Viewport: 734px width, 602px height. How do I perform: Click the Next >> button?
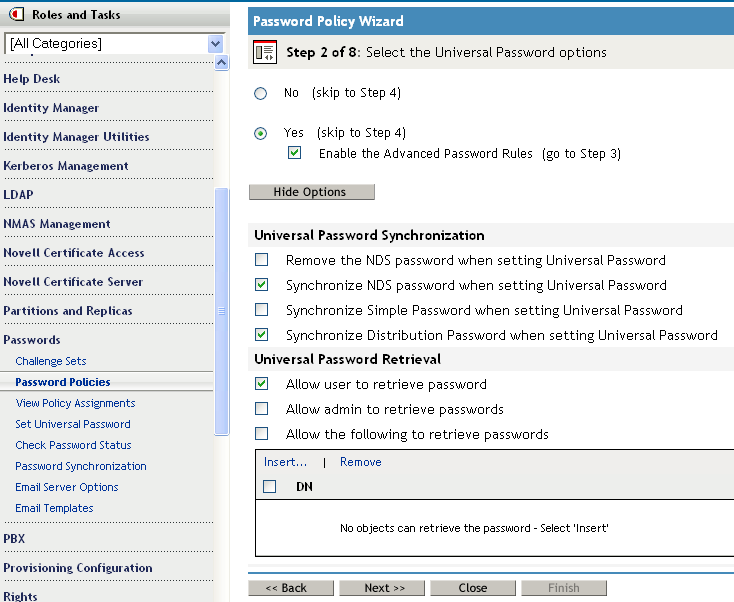(382, 588)
